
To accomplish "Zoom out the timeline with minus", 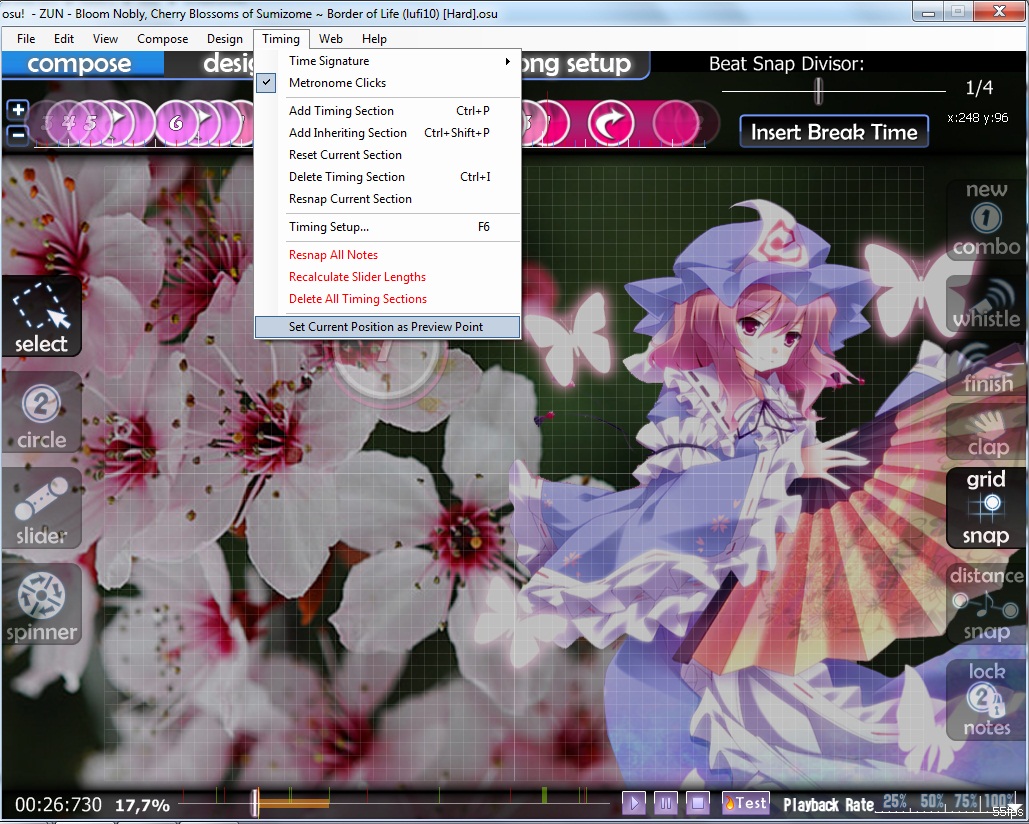I will (x=18, y=135).
